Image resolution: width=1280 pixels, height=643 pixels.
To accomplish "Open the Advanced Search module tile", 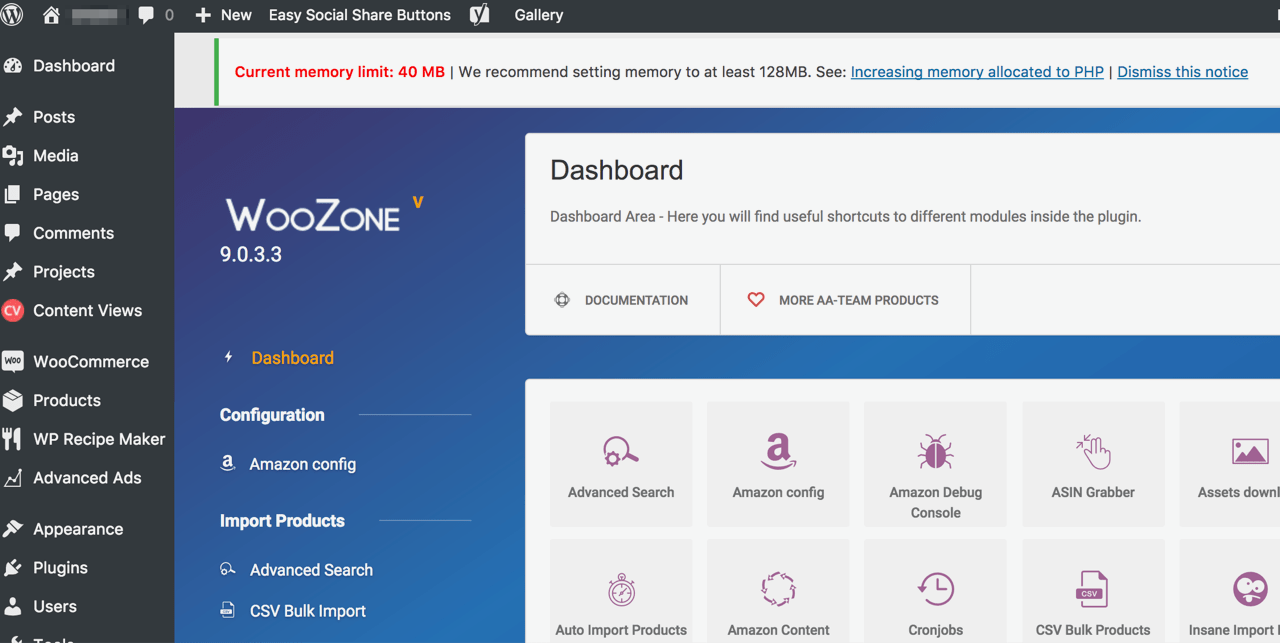I will click(x=621, y=464).
